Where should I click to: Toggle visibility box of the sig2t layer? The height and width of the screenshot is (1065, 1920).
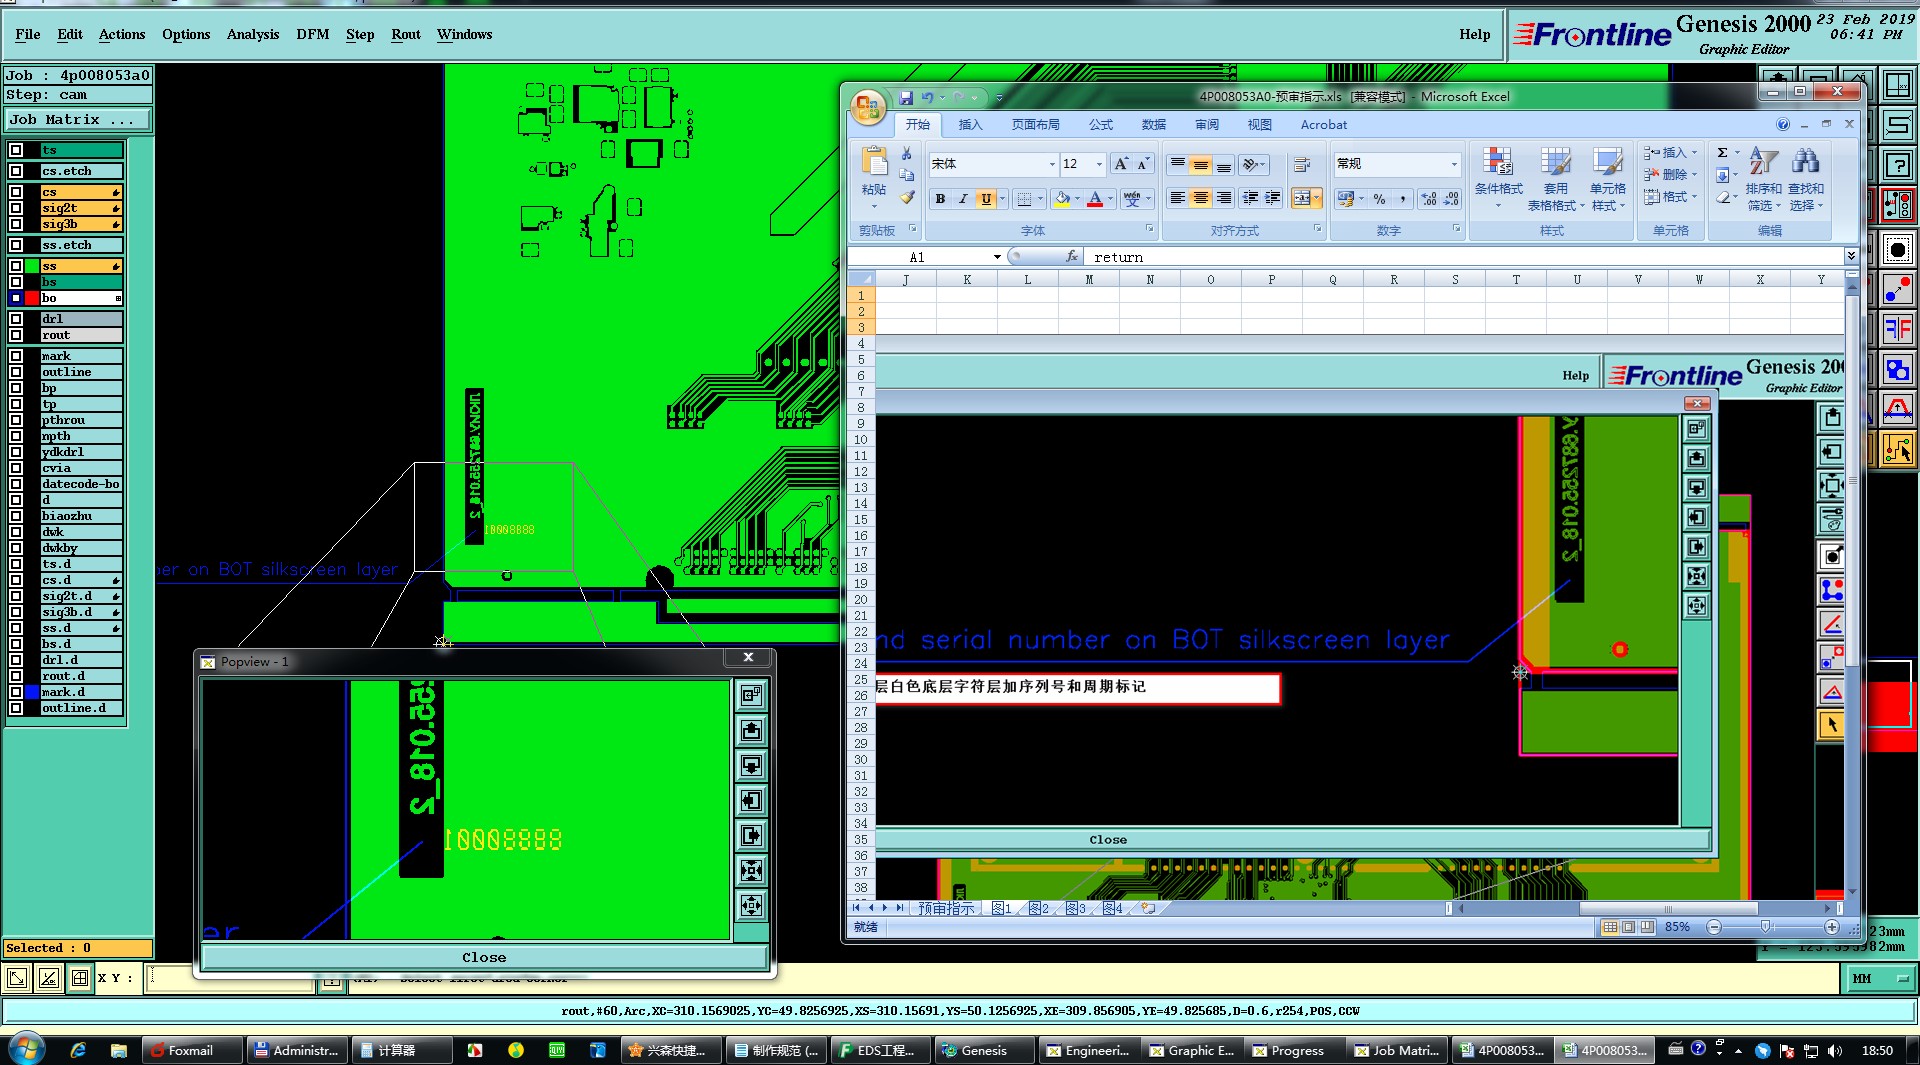(16, 208)
